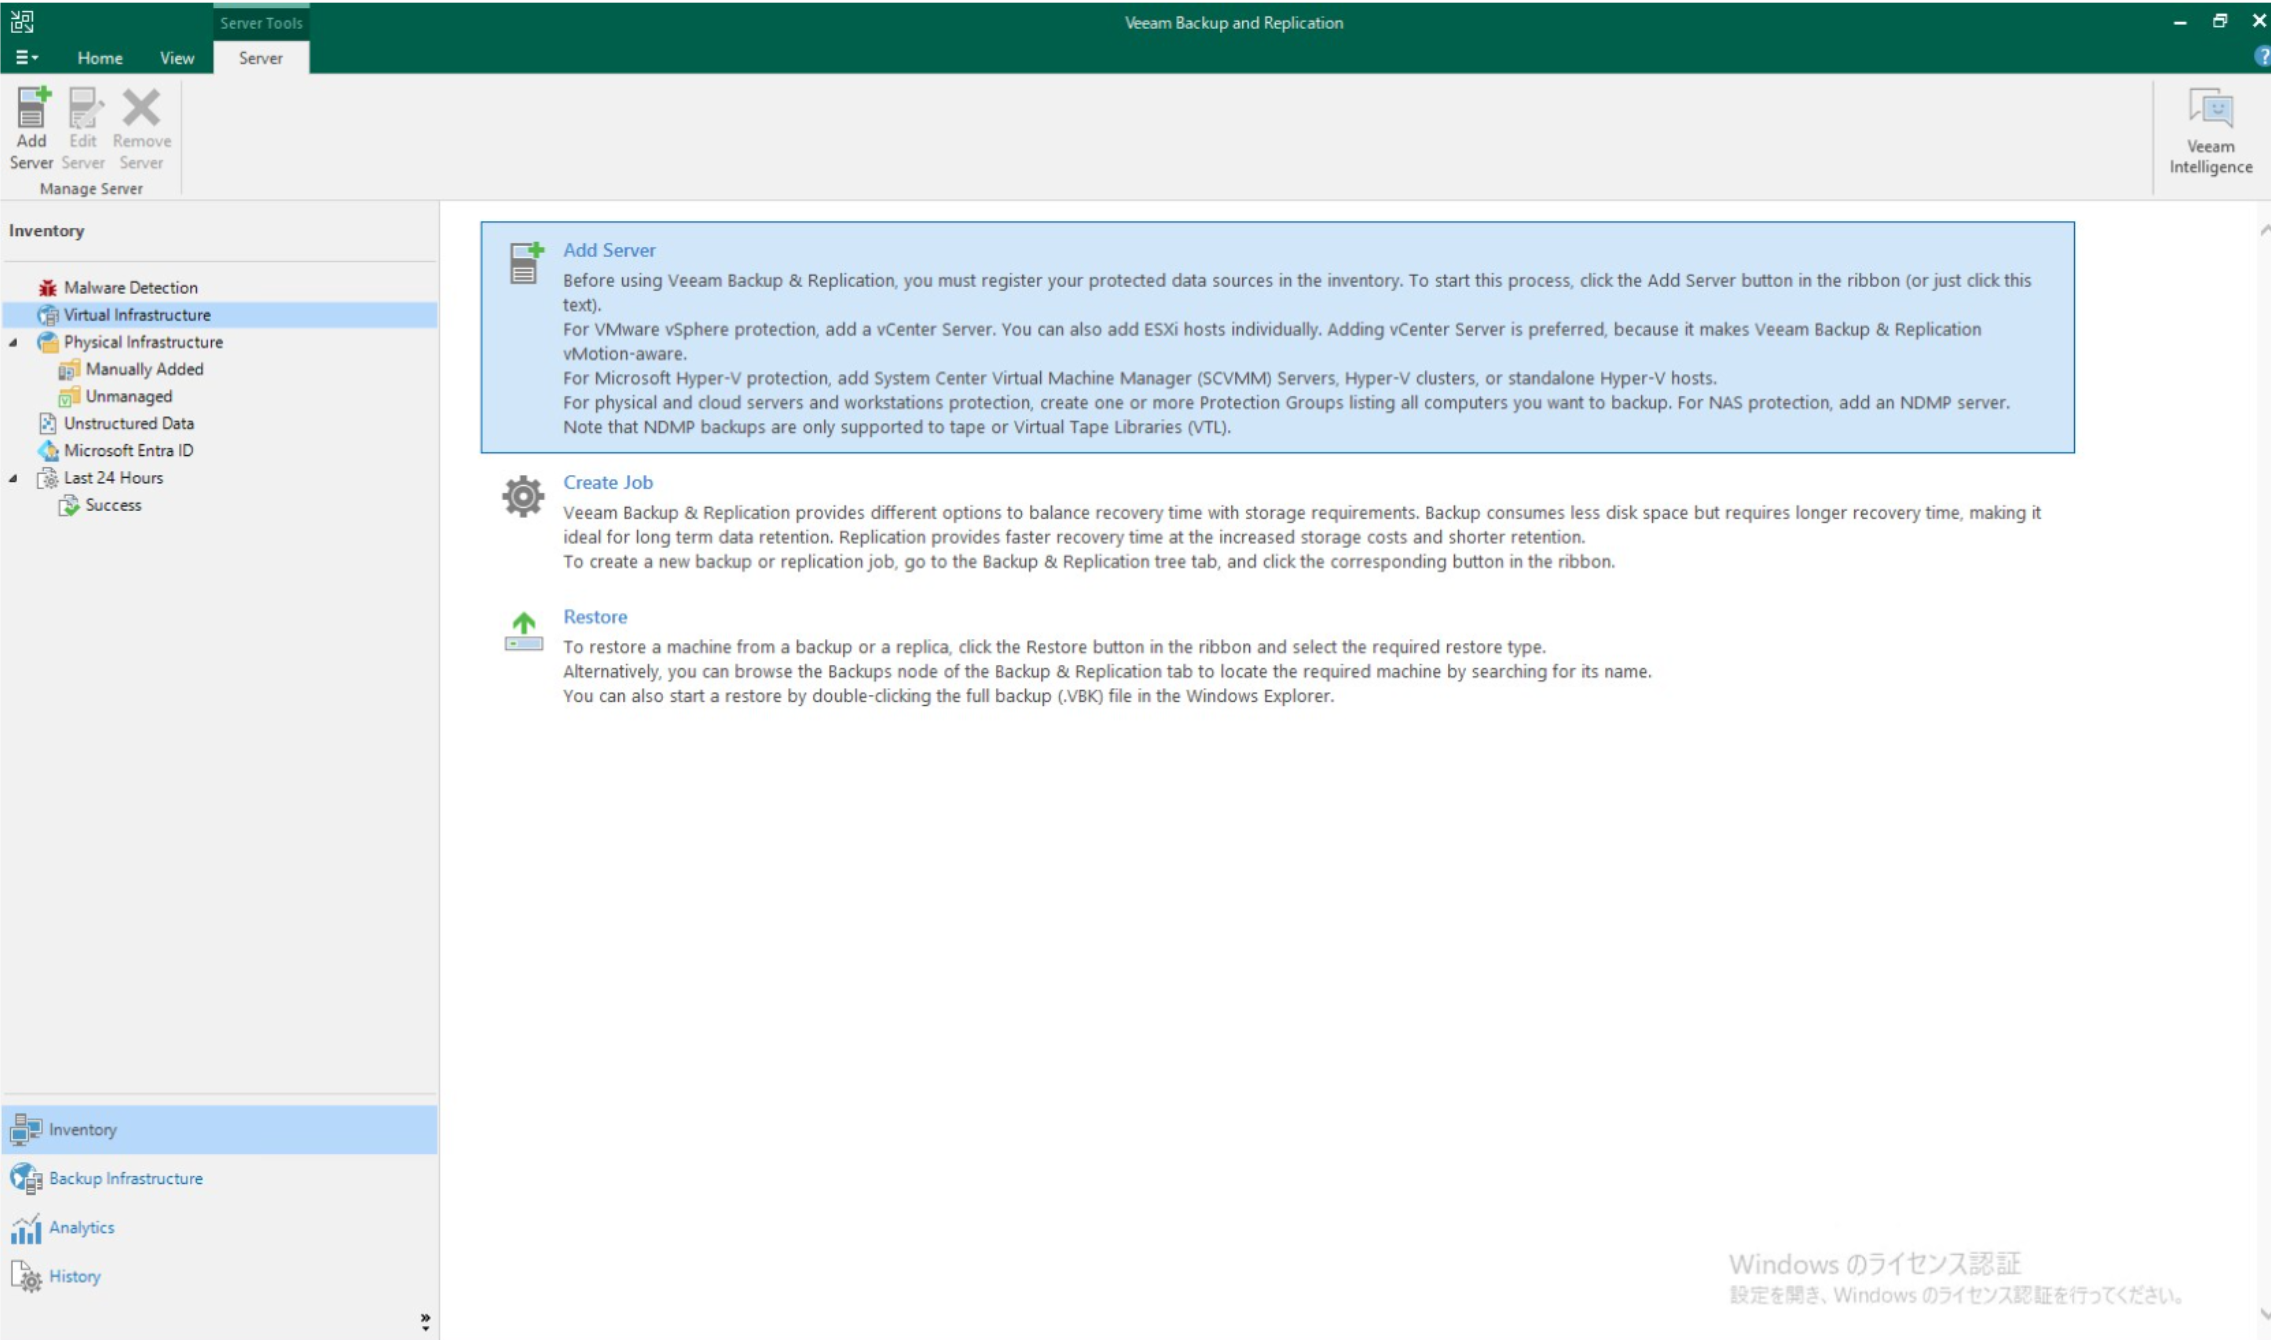The height and width of the screenshot is (1340, 2271).
Task: Click the Success node icon
Action: pyautogui.click(x=69, y=505)
